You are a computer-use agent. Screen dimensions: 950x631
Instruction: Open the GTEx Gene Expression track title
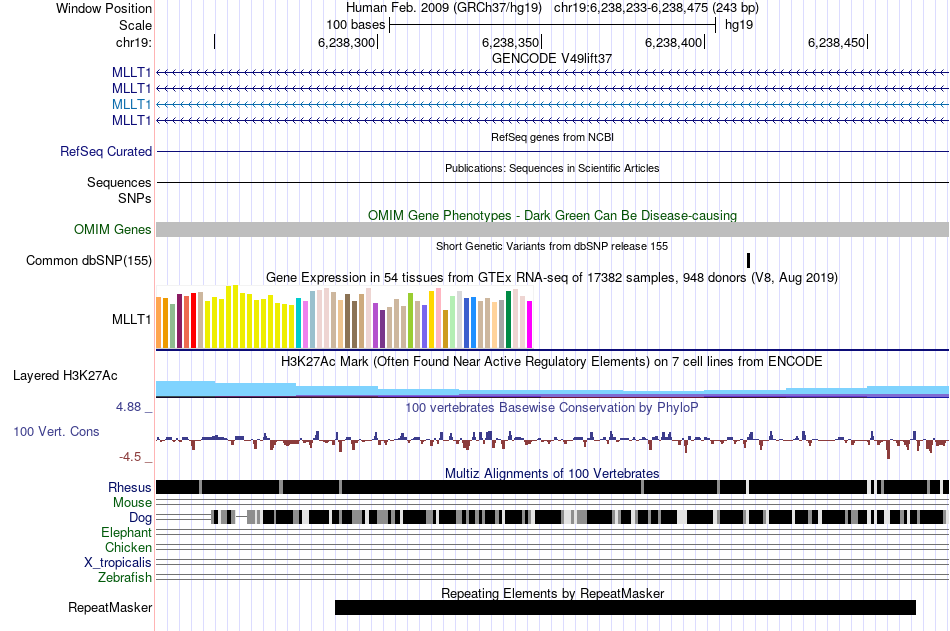[552, 278]
